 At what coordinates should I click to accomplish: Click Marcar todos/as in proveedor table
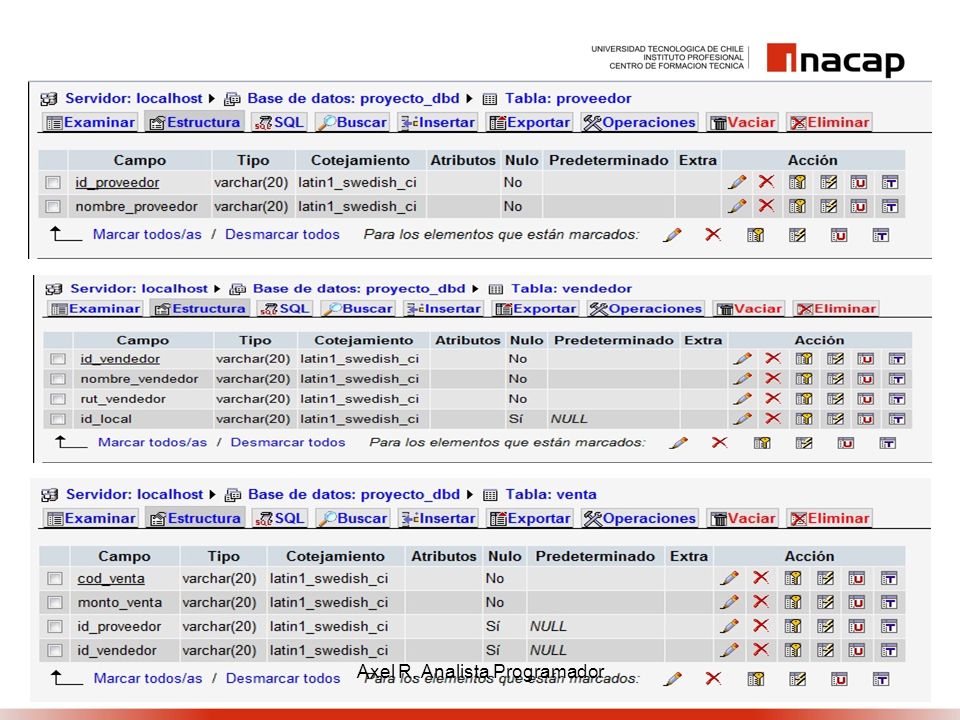tap(147, 234)
